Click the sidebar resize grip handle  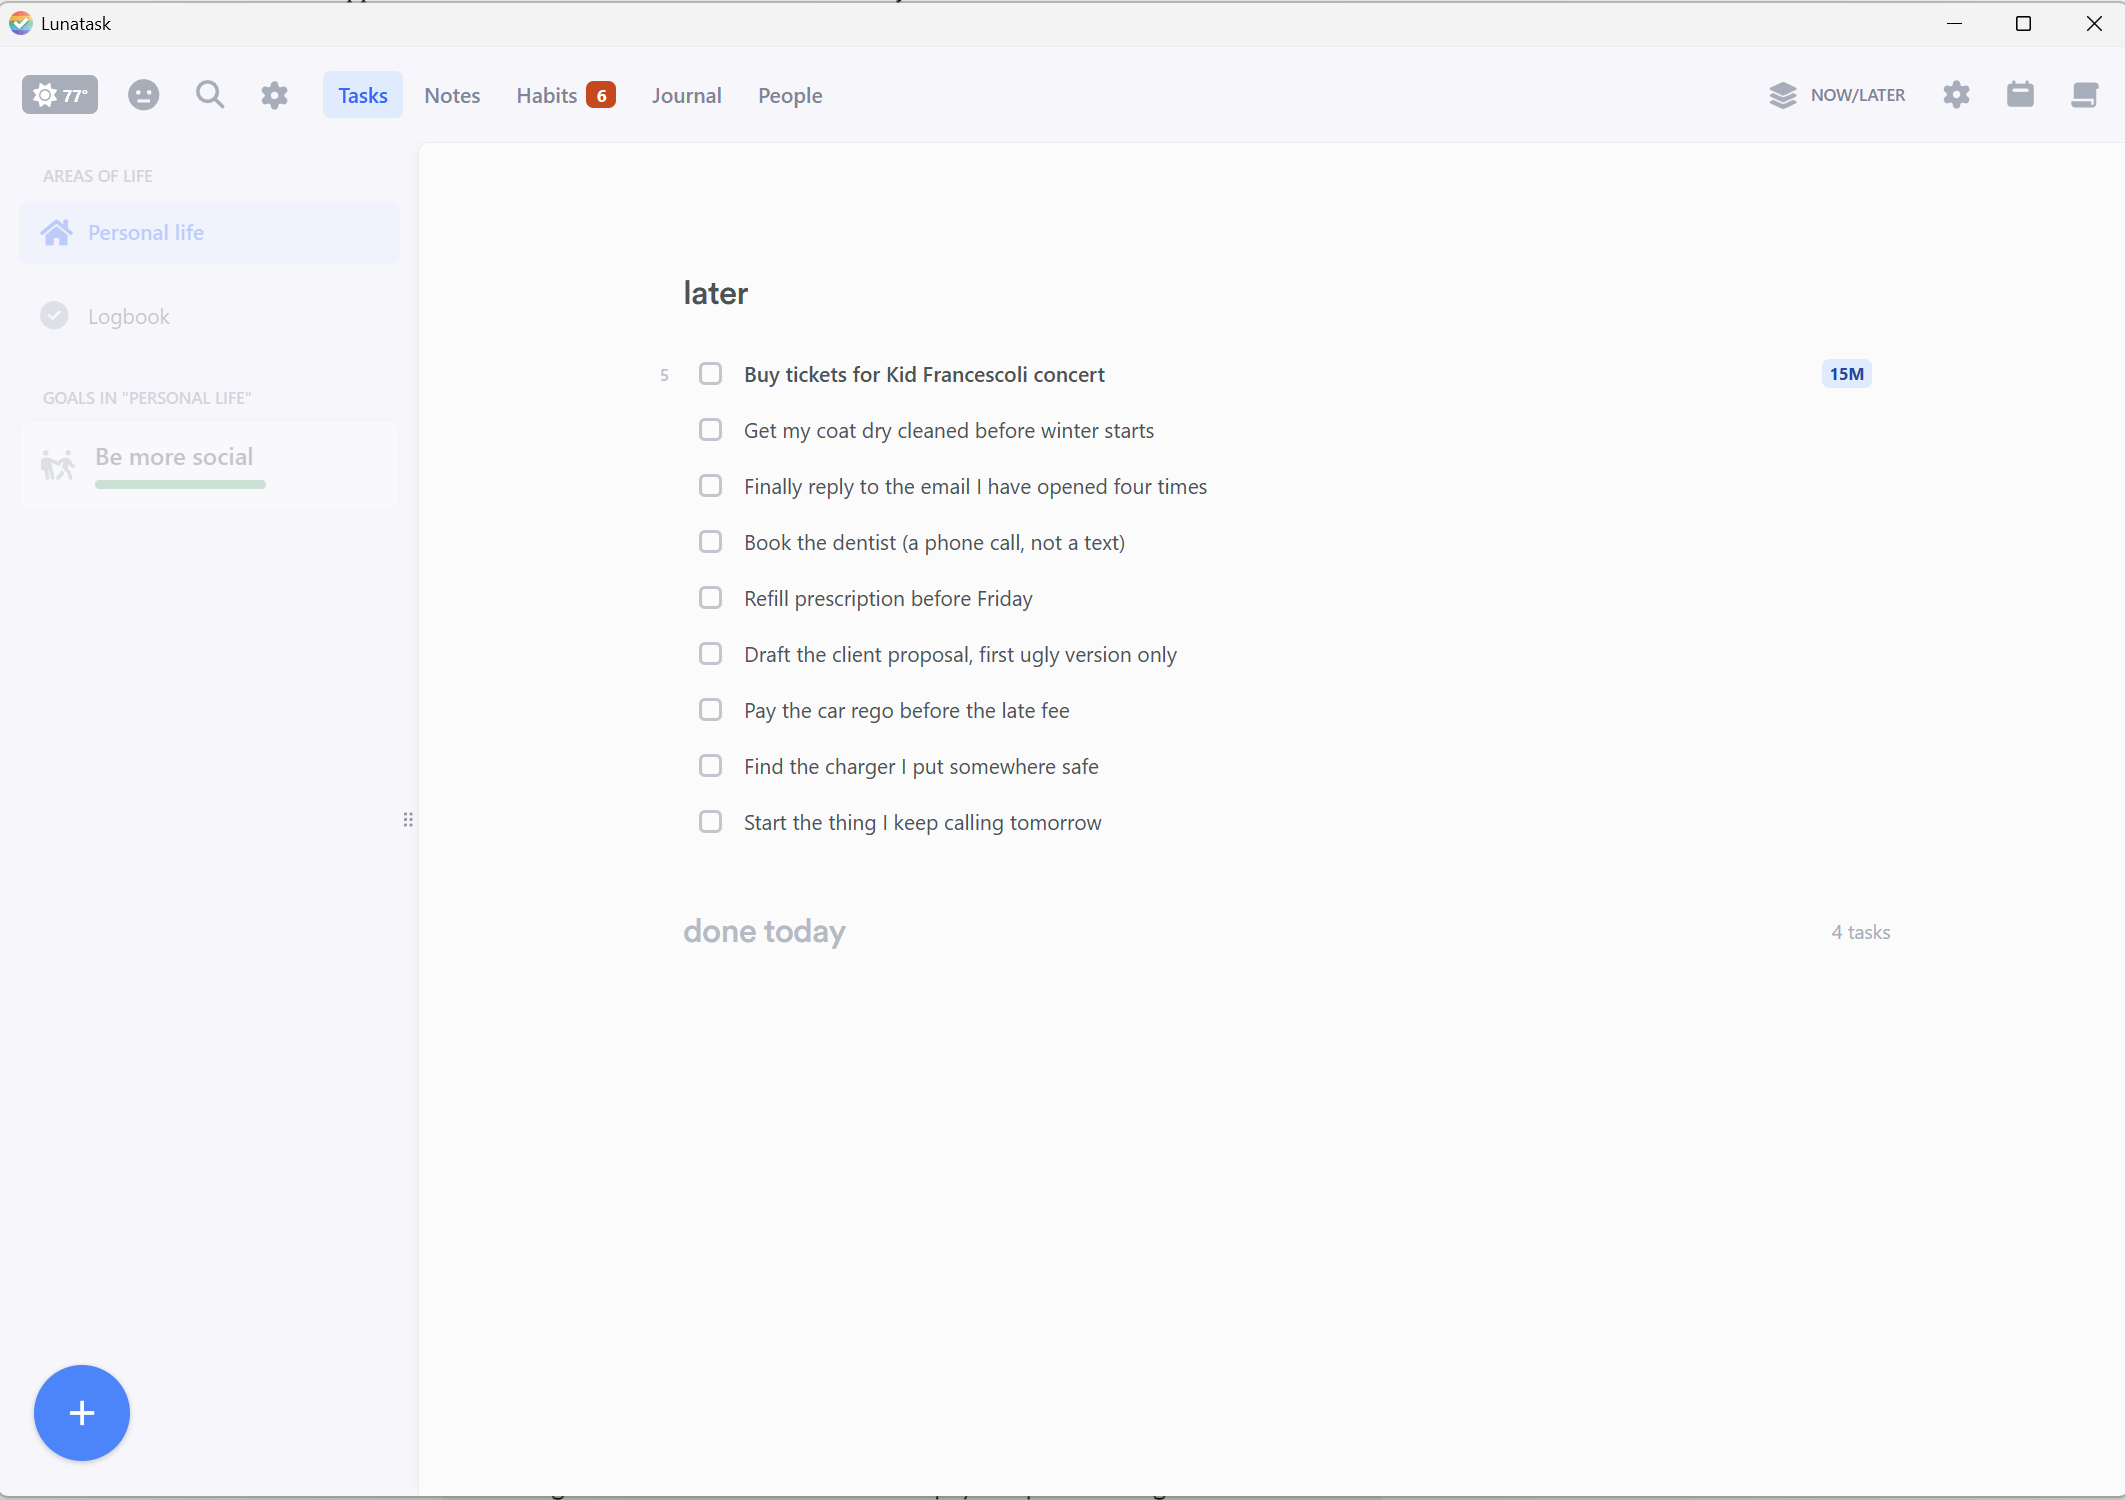tap(408, 820)
